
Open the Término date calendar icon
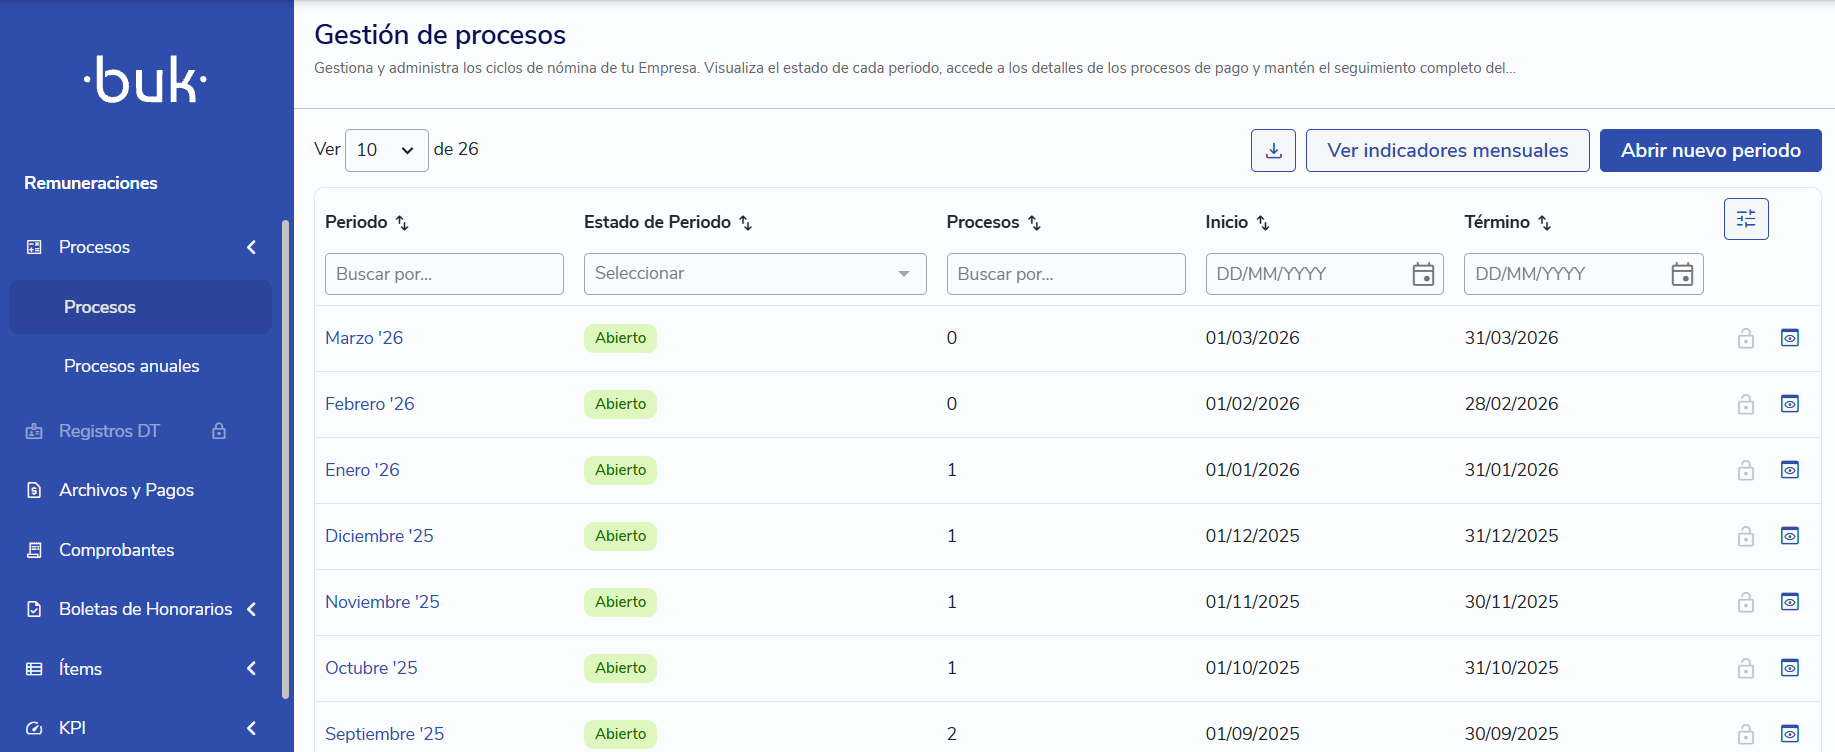coord(1682,274)
